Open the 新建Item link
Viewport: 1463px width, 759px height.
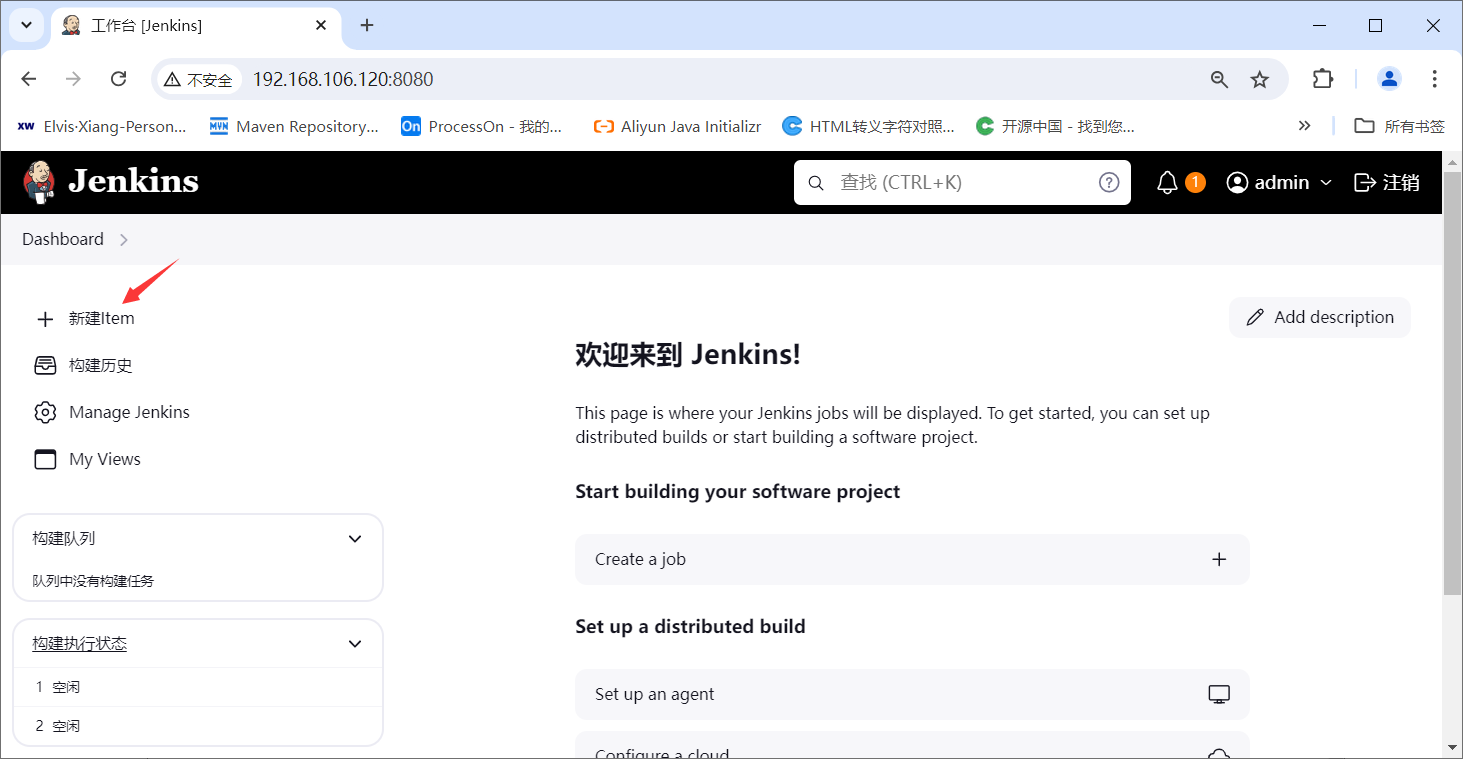(x=101, y=318)
